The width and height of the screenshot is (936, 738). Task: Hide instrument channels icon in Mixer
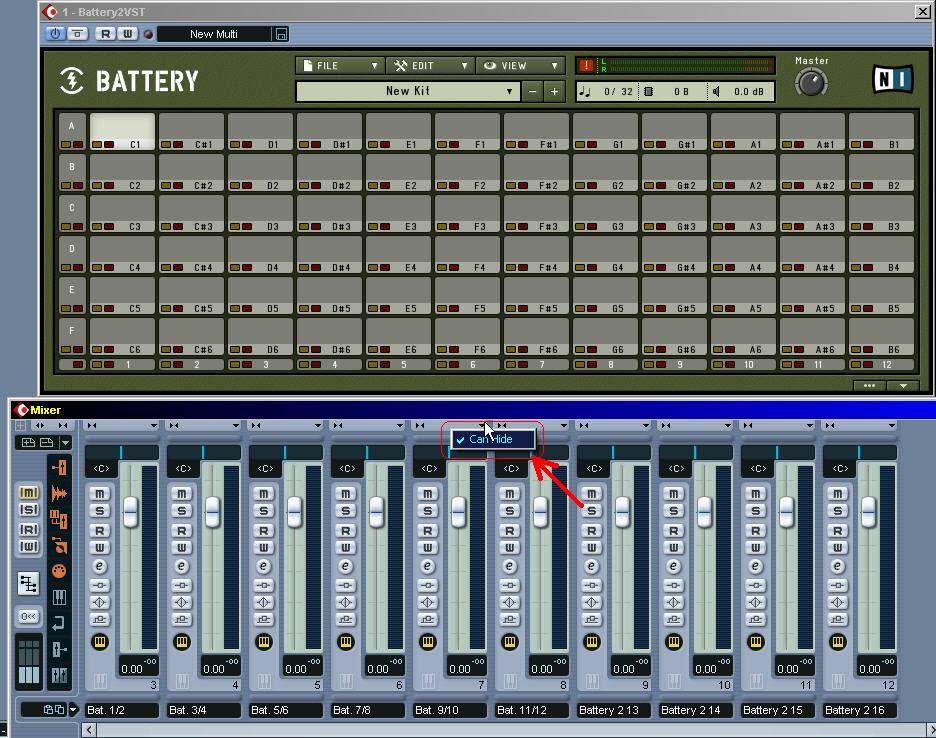pyautogui.click(x=59, y=545)
